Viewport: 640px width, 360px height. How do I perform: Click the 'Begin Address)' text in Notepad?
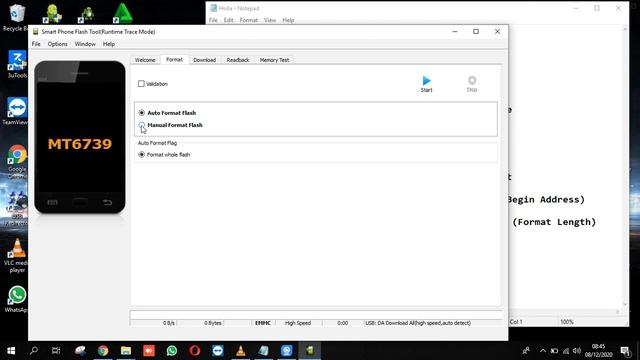546,200
